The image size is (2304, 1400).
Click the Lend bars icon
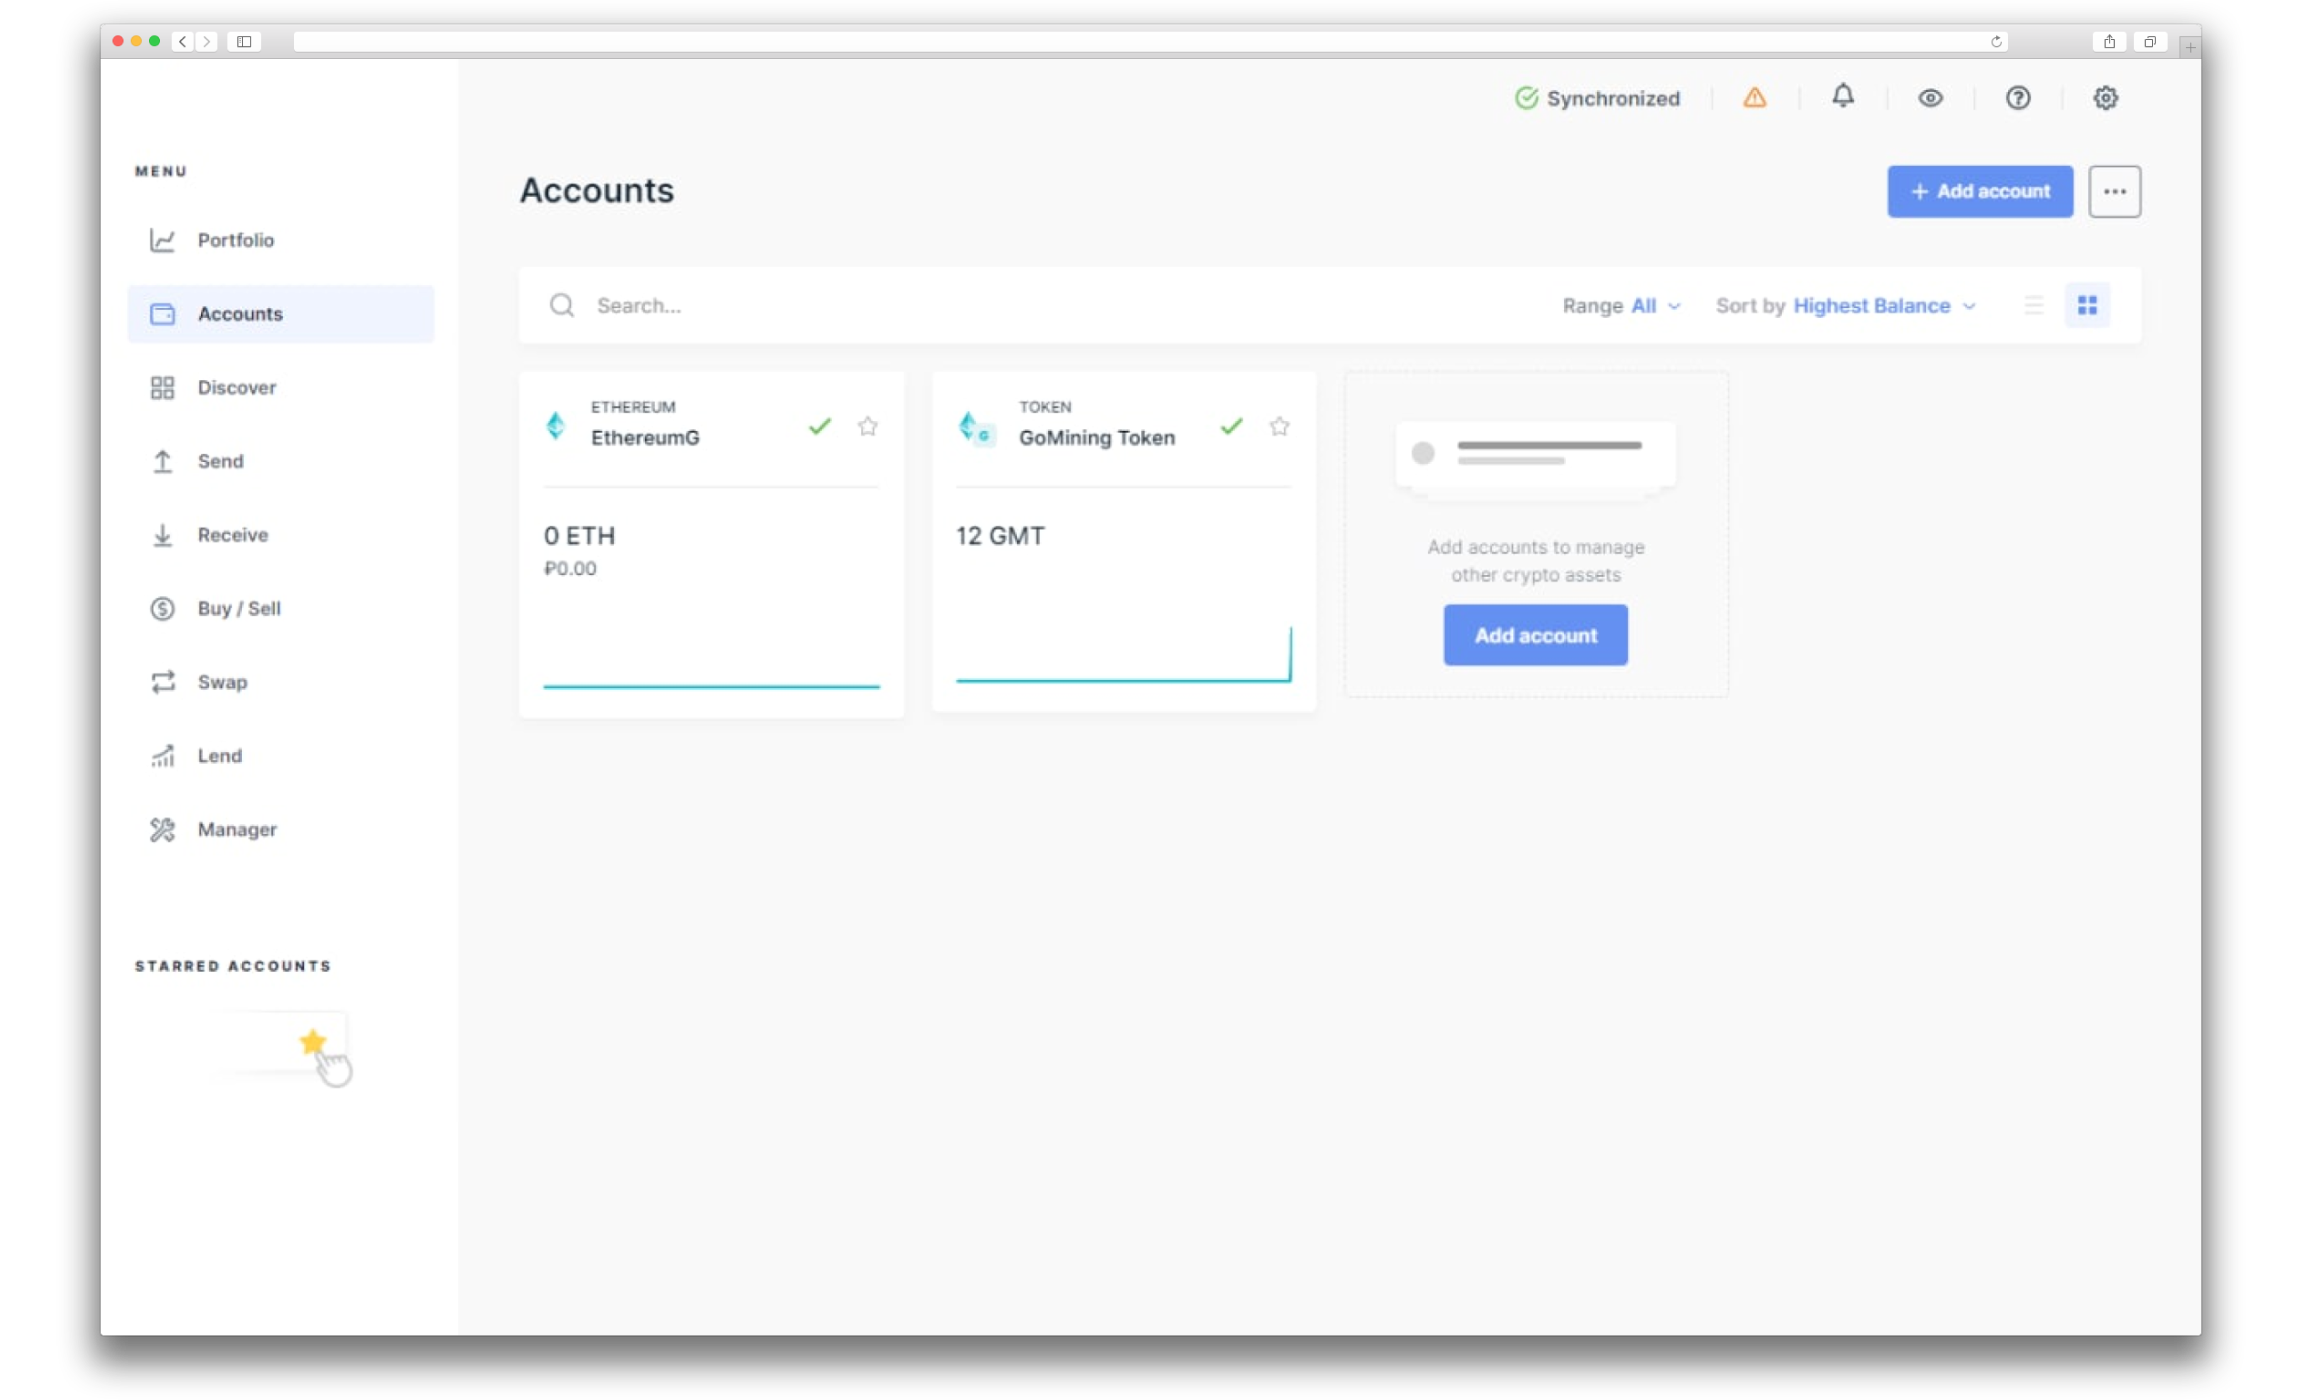click(x=162, y=756)
